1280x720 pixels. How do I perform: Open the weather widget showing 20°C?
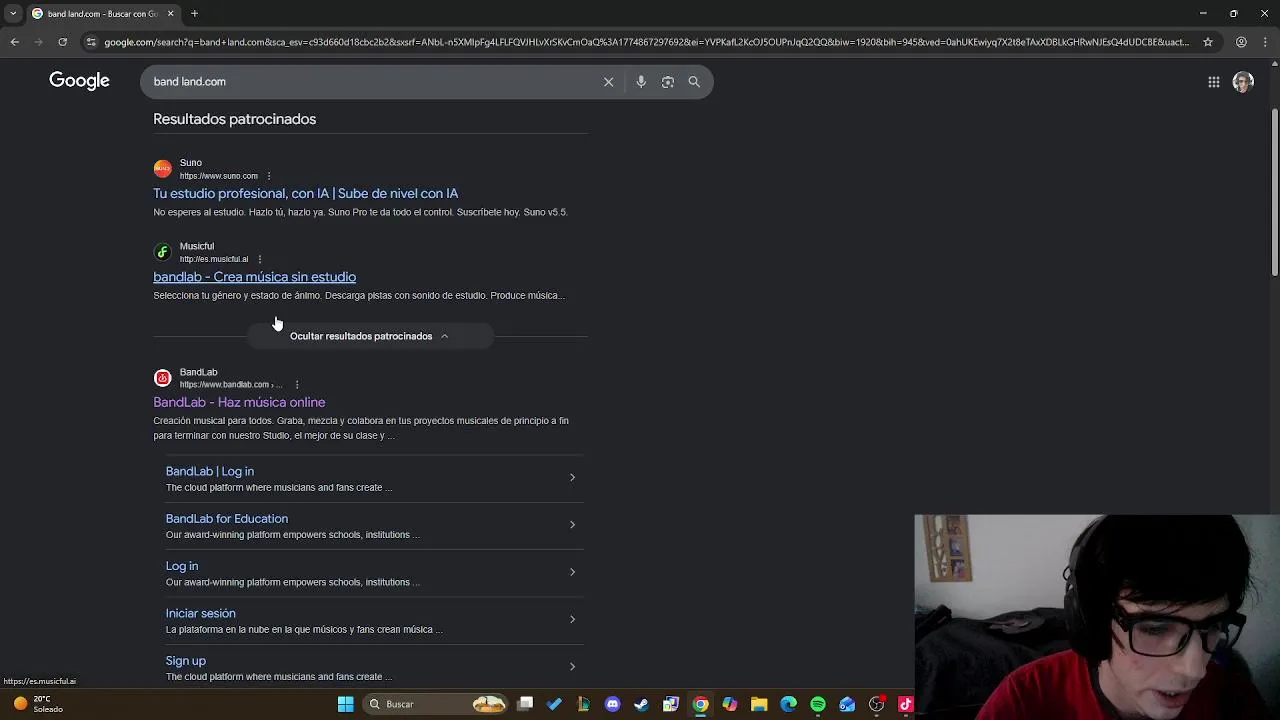pyautogui.click(x=38, y=704)
